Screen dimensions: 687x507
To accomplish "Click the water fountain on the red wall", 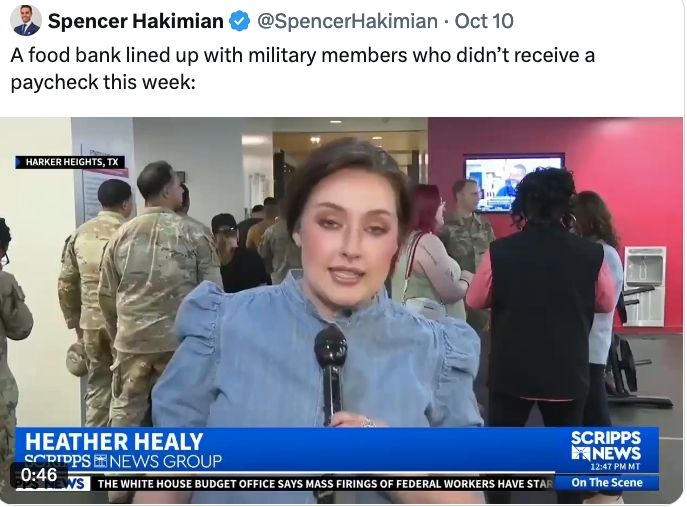I will tap(645, 286).
